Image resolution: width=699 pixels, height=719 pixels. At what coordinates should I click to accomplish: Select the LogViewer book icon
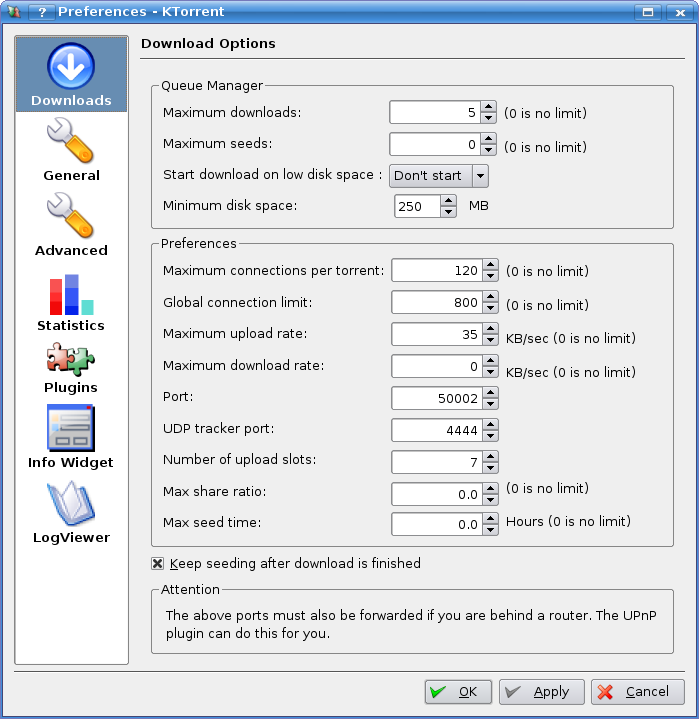click(x=71, y=505)
